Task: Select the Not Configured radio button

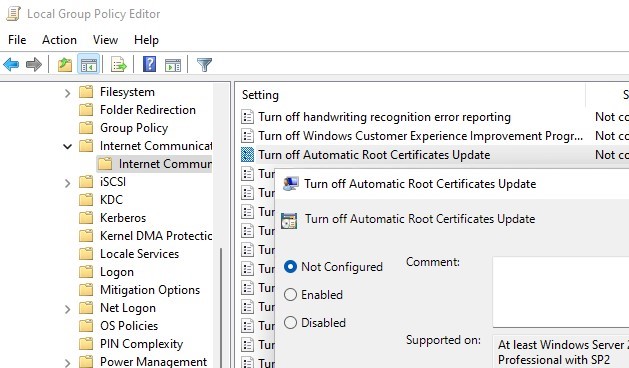Action: coord(290,267)
